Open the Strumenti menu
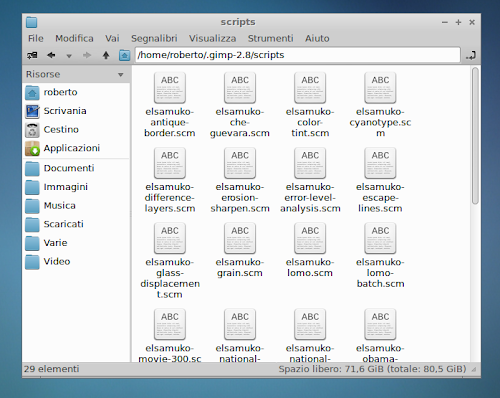Screen dimensions: 500x398 [x=270, y=38]
